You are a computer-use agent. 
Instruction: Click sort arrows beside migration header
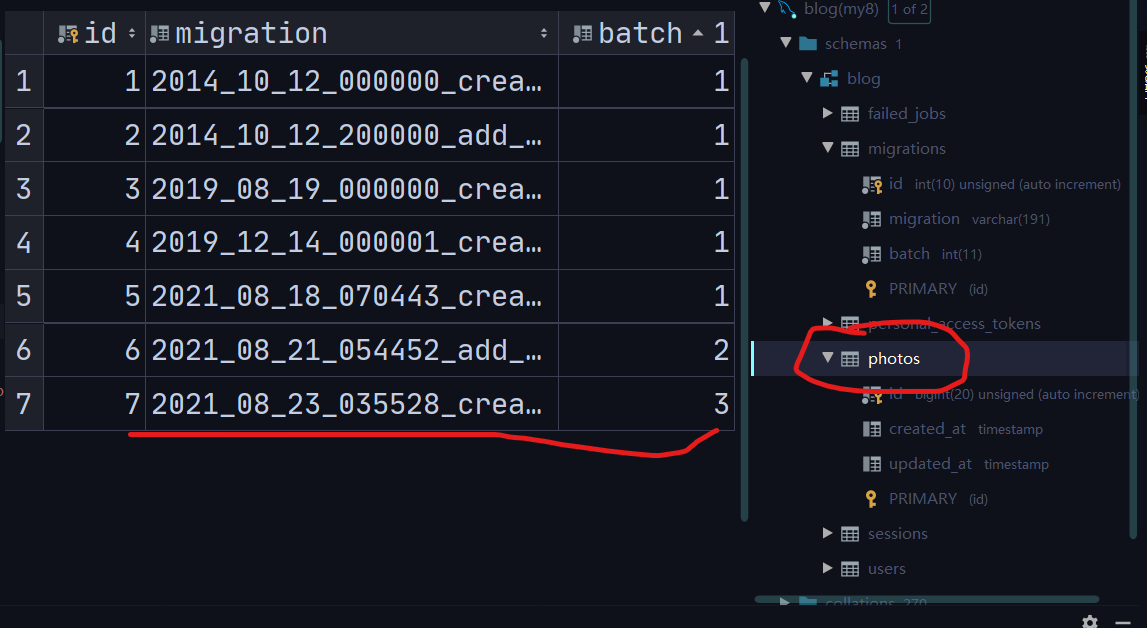click(544, 34)
